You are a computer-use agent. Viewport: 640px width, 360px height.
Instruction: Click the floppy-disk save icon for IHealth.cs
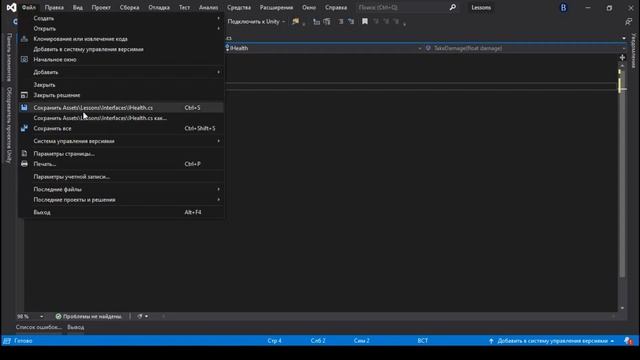pos(24,108)
